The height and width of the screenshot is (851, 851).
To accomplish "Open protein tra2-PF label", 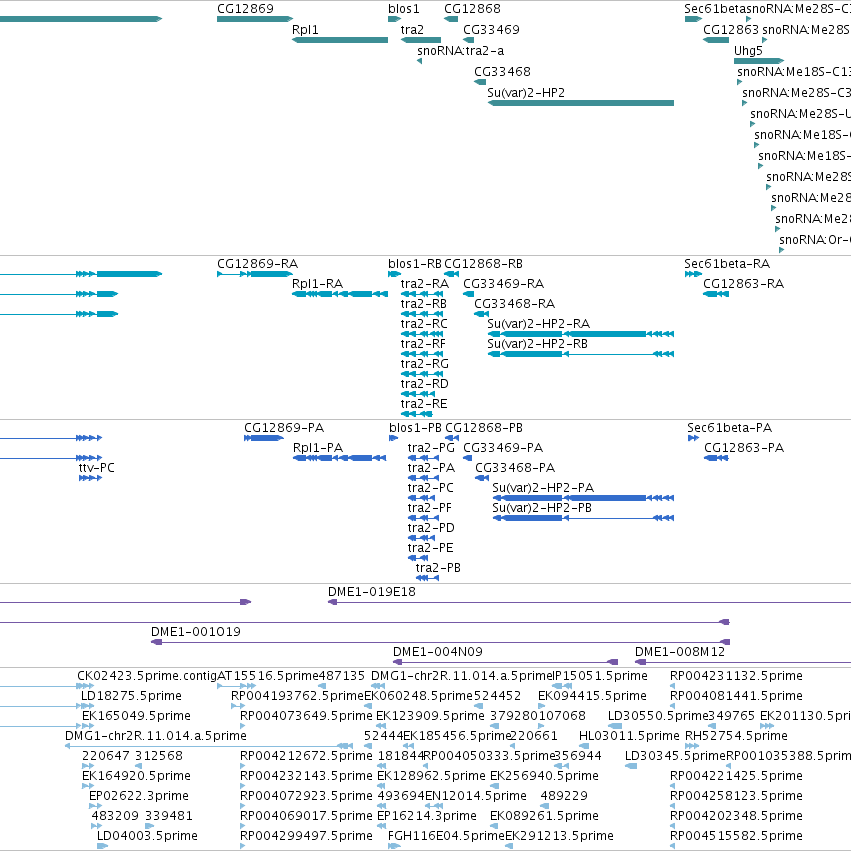I will [429, 508].
